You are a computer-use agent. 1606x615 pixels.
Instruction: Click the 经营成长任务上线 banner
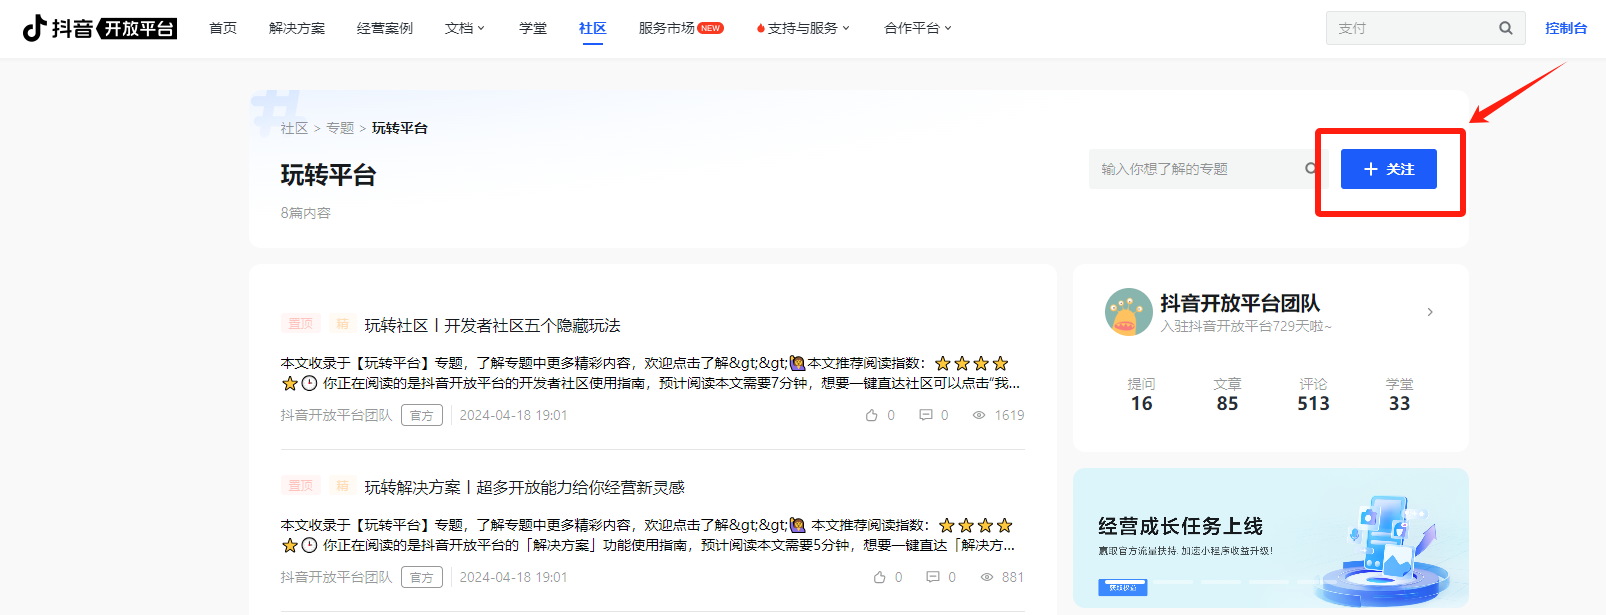pos(1270,538)
